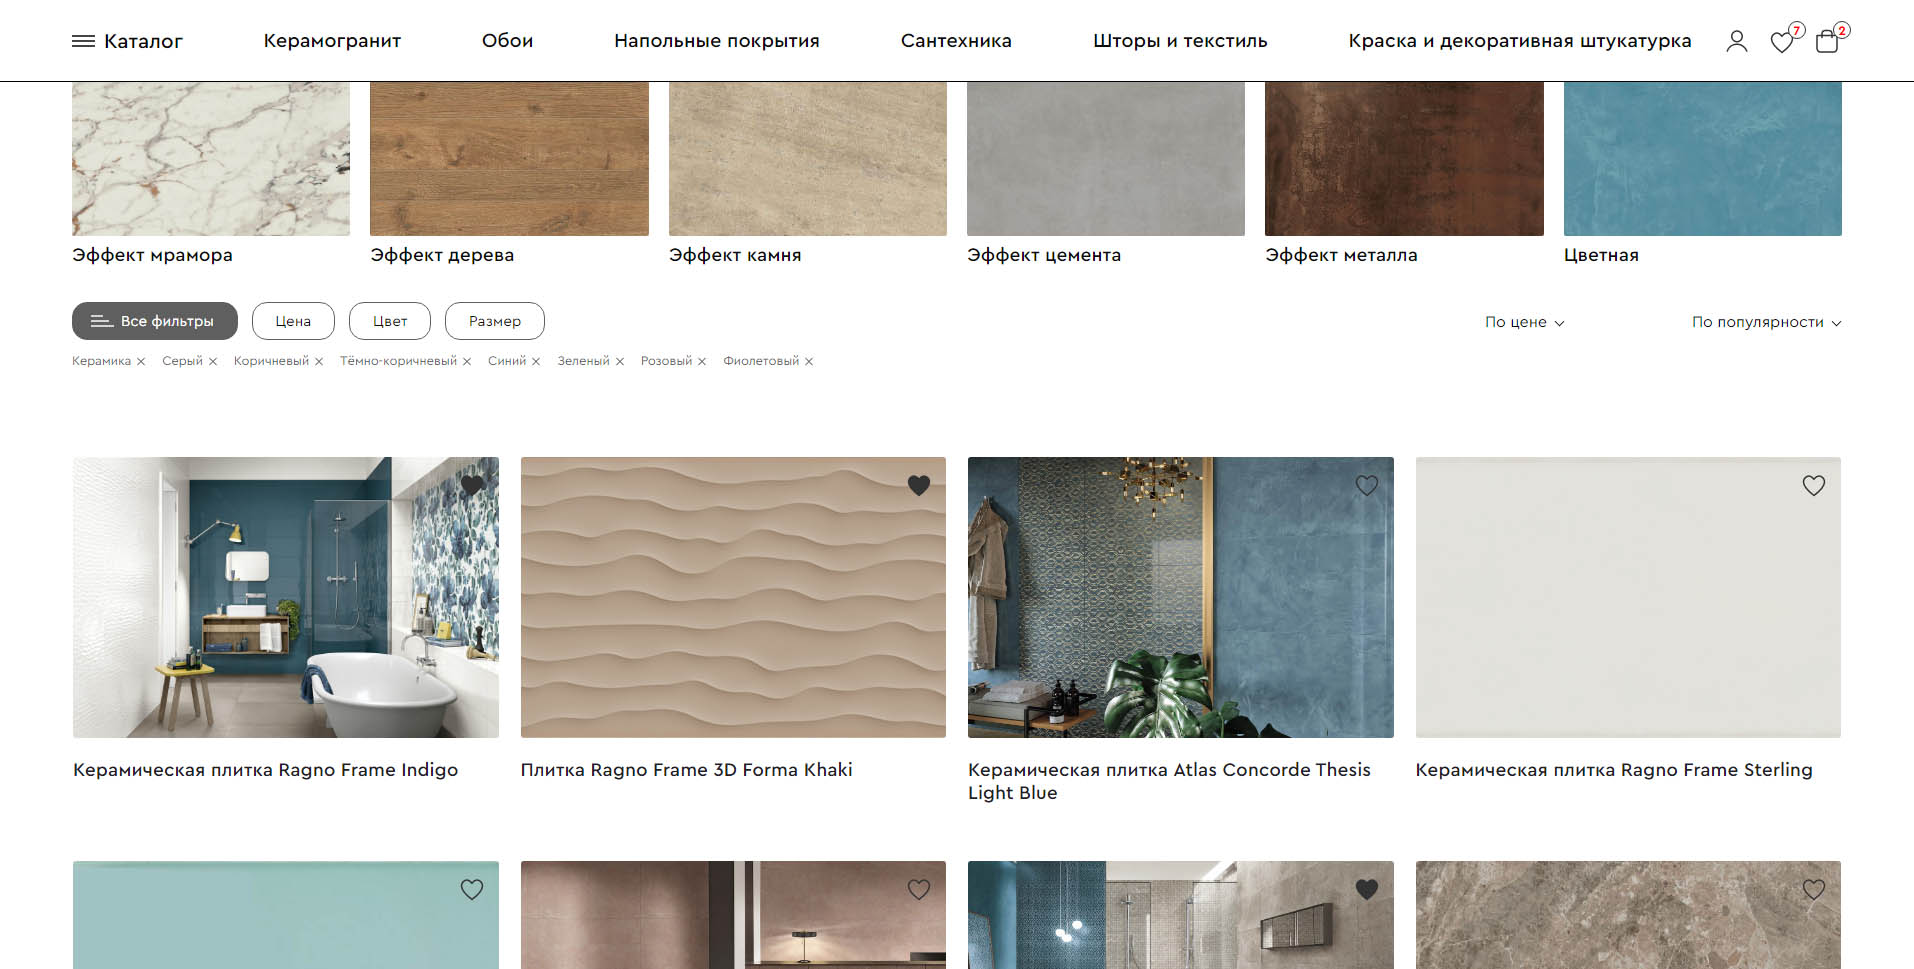1914x969 pixels.
Task: Select the cement texture swatch image
Action: (1106, 159)
